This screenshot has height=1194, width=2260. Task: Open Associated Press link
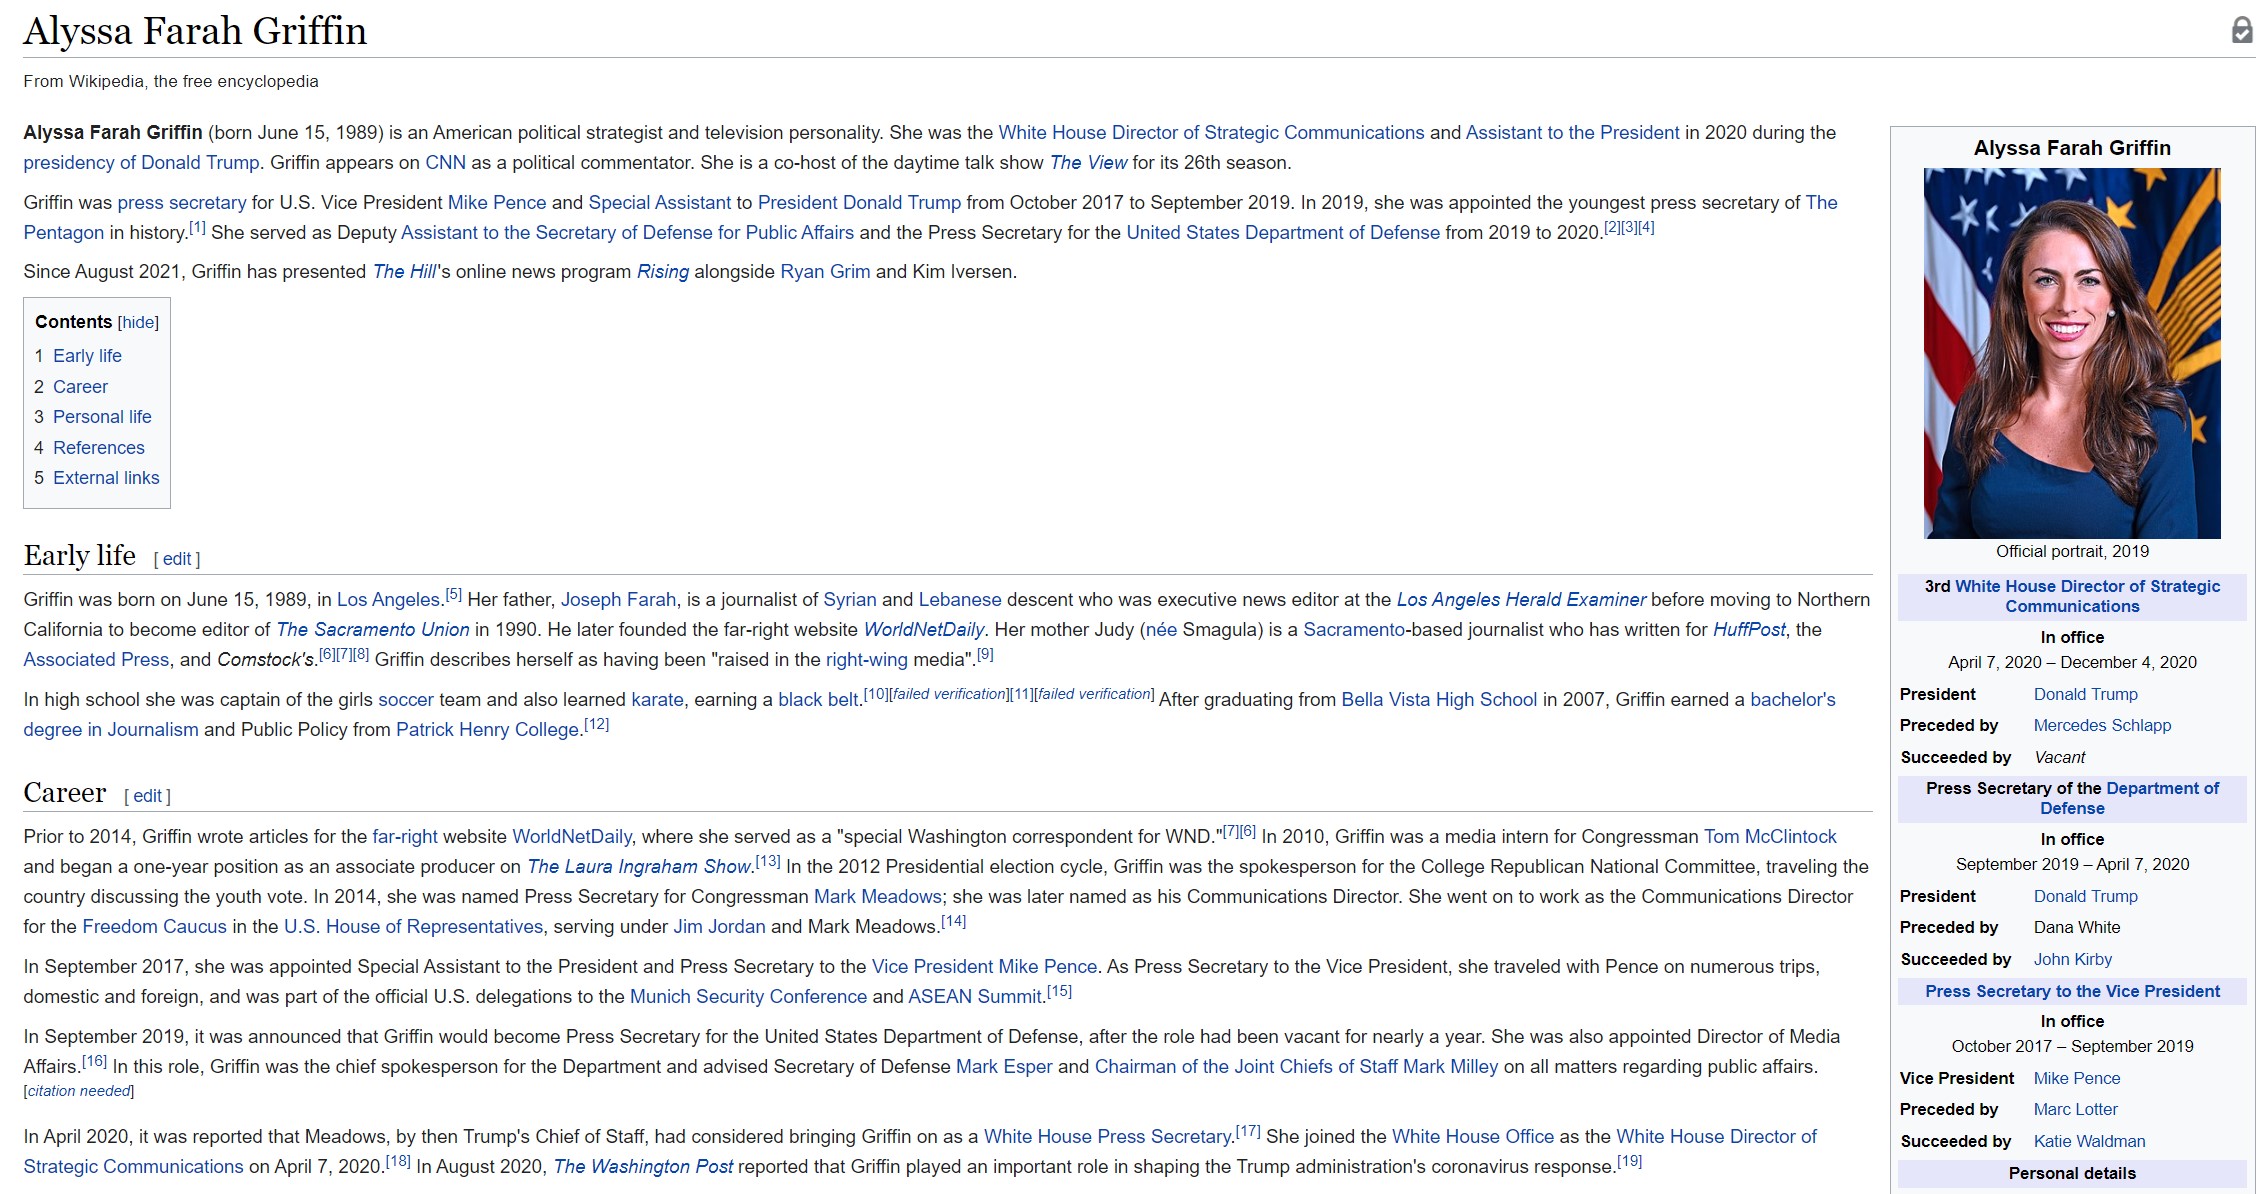coord(96,660)
